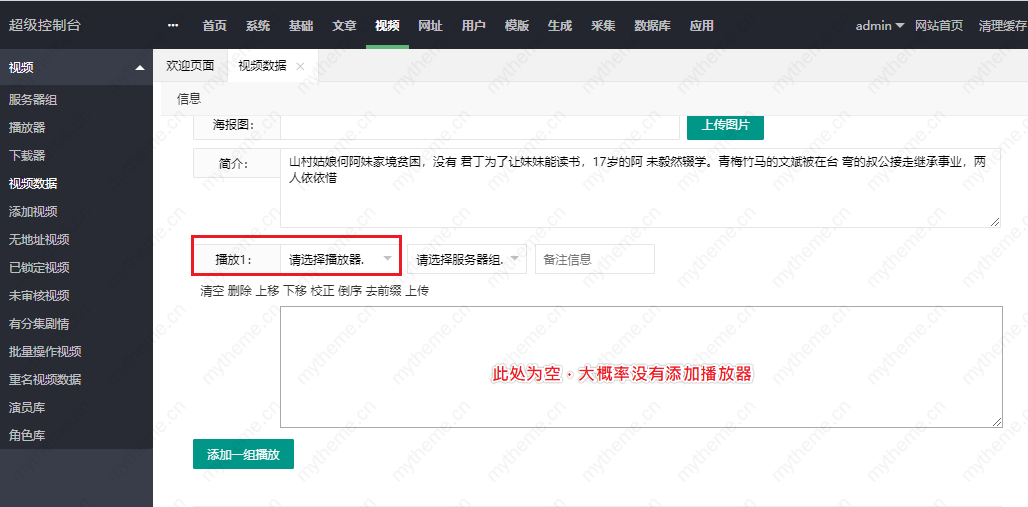
Task: Close the 视频数据 tab with its X icon
Action: point(300,66)
